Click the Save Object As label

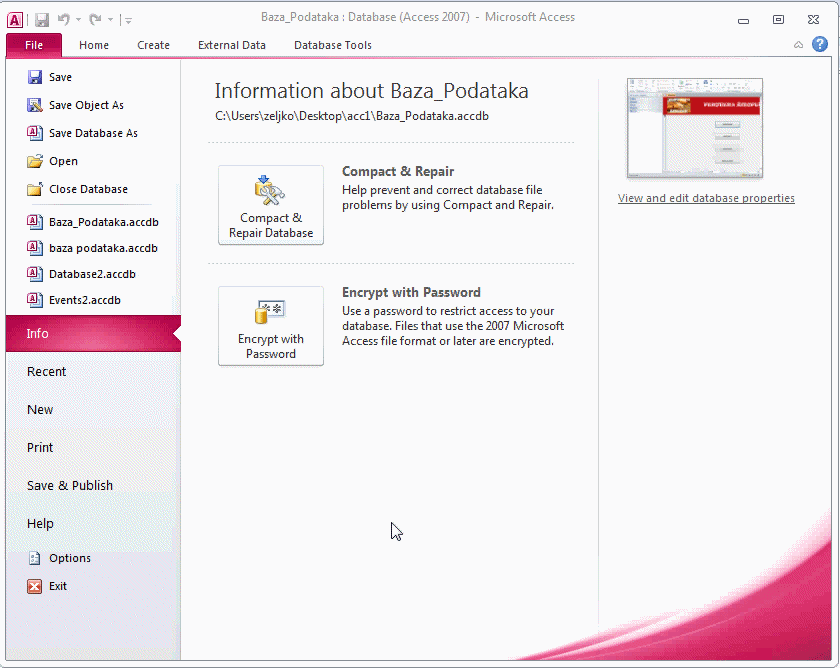point(86,105)
